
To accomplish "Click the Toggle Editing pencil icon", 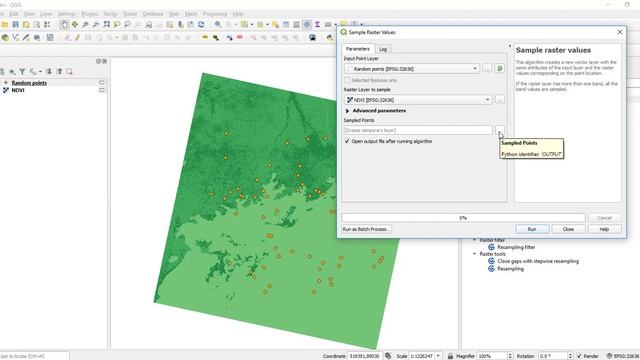I will coord(77,38).
